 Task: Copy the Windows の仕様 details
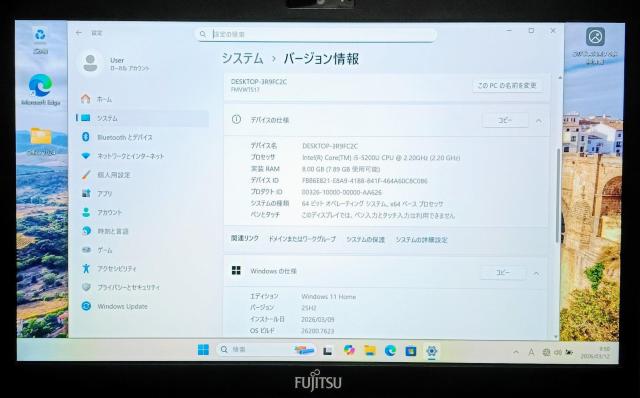pos(502,273)
